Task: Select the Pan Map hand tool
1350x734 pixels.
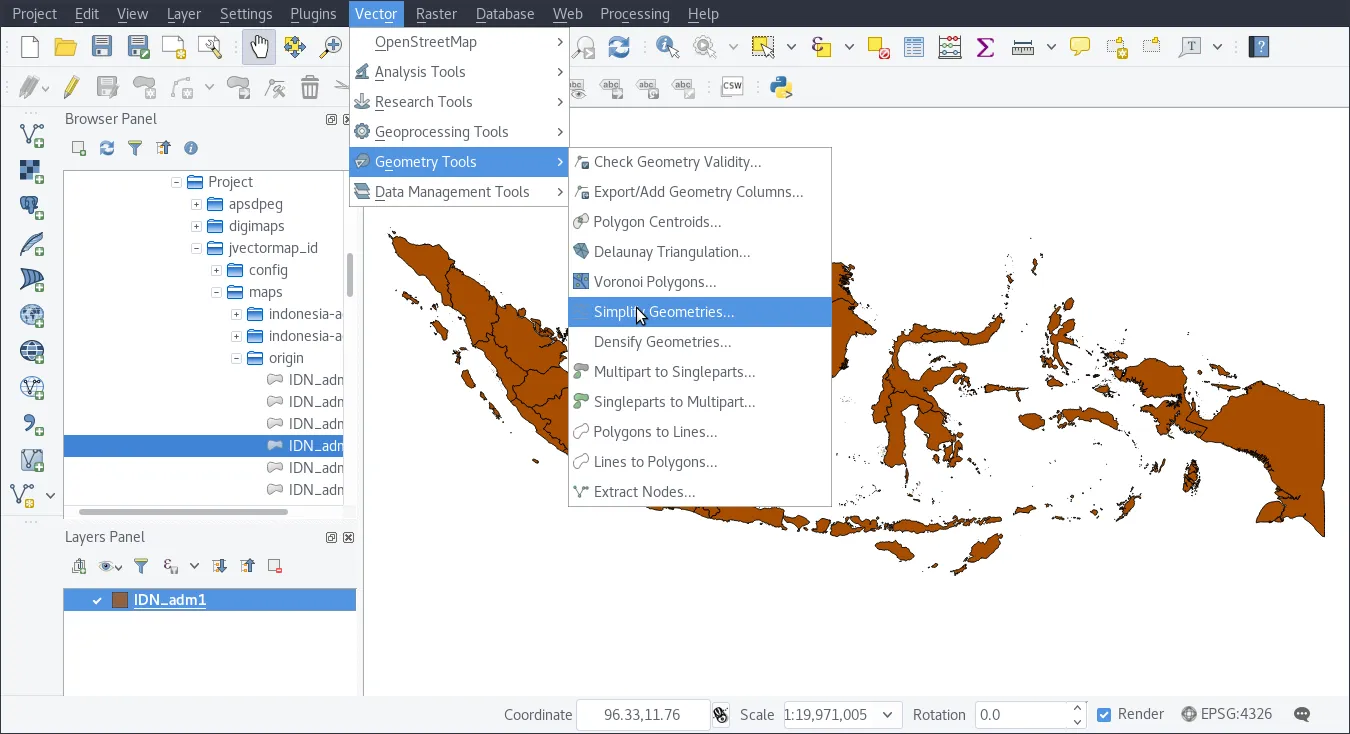Action: click(x=259, y=46)
